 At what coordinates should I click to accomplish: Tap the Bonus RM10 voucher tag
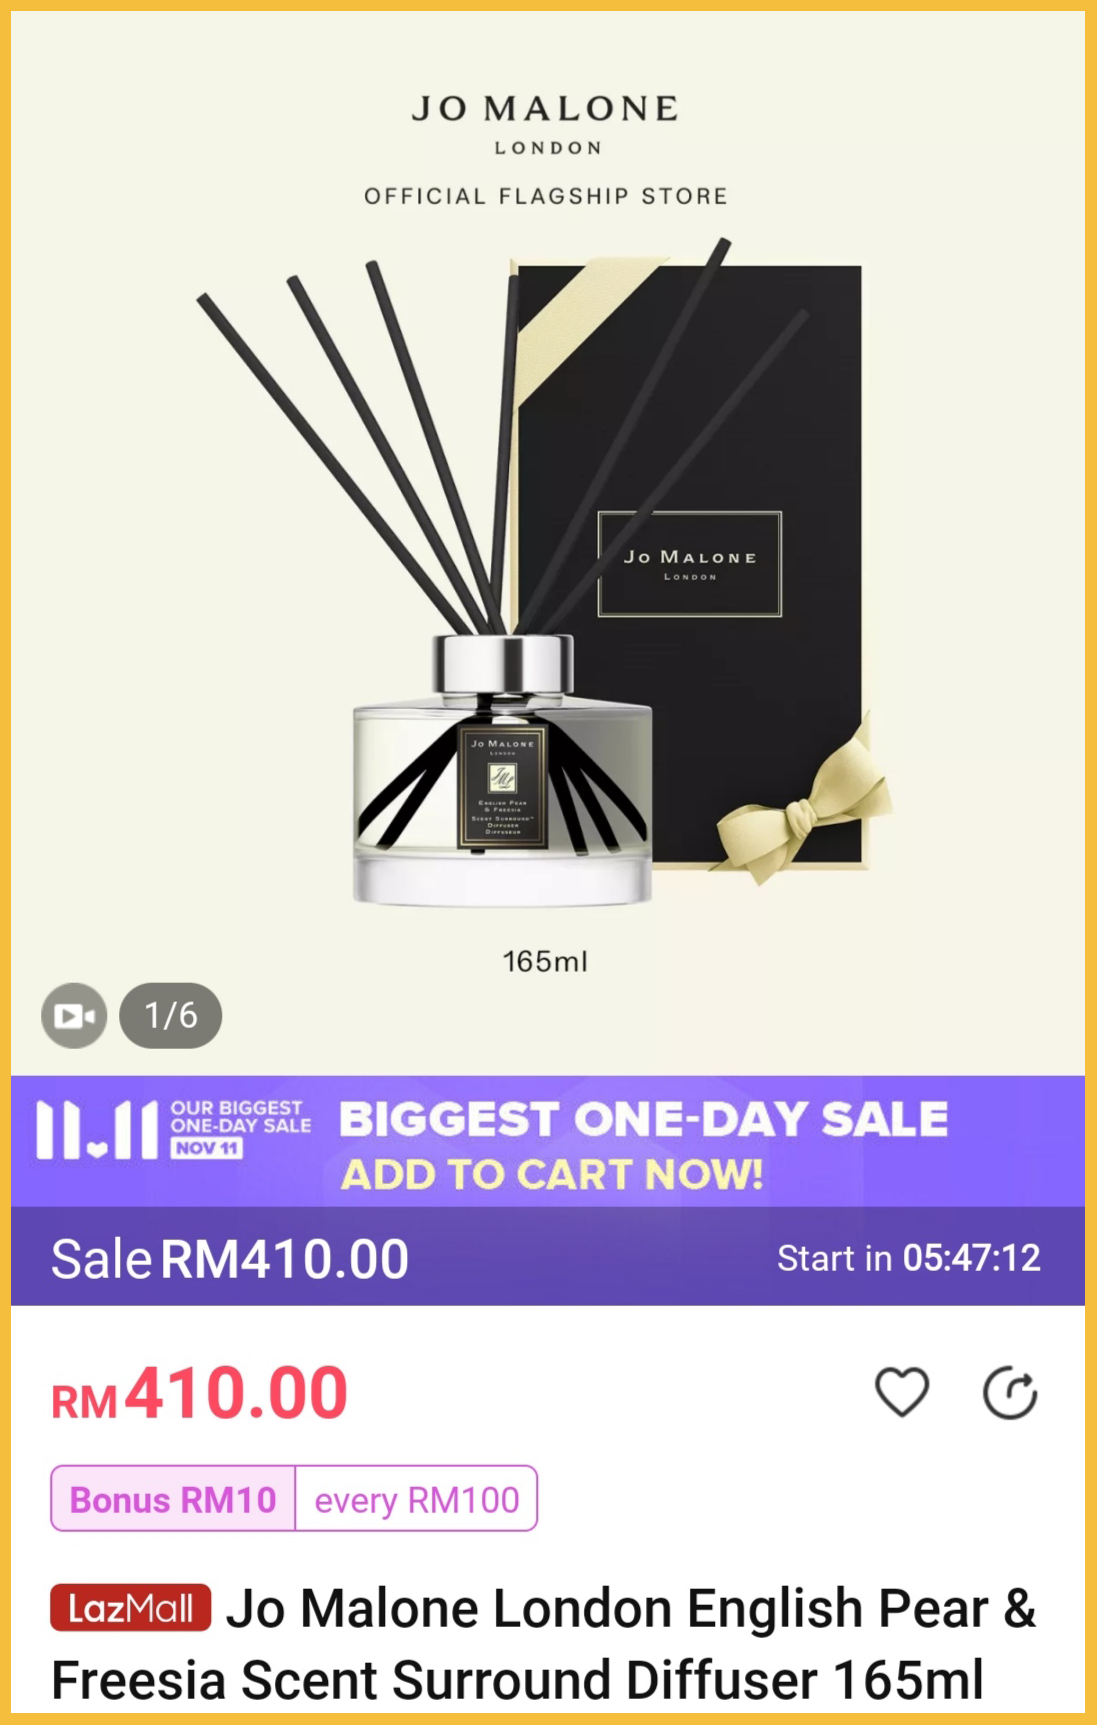tap(173, 1499)
